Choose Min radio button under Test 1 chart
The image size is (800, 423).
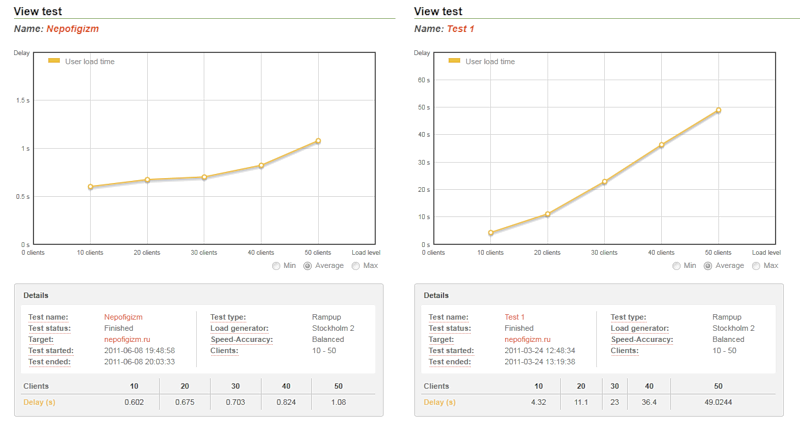676,266
